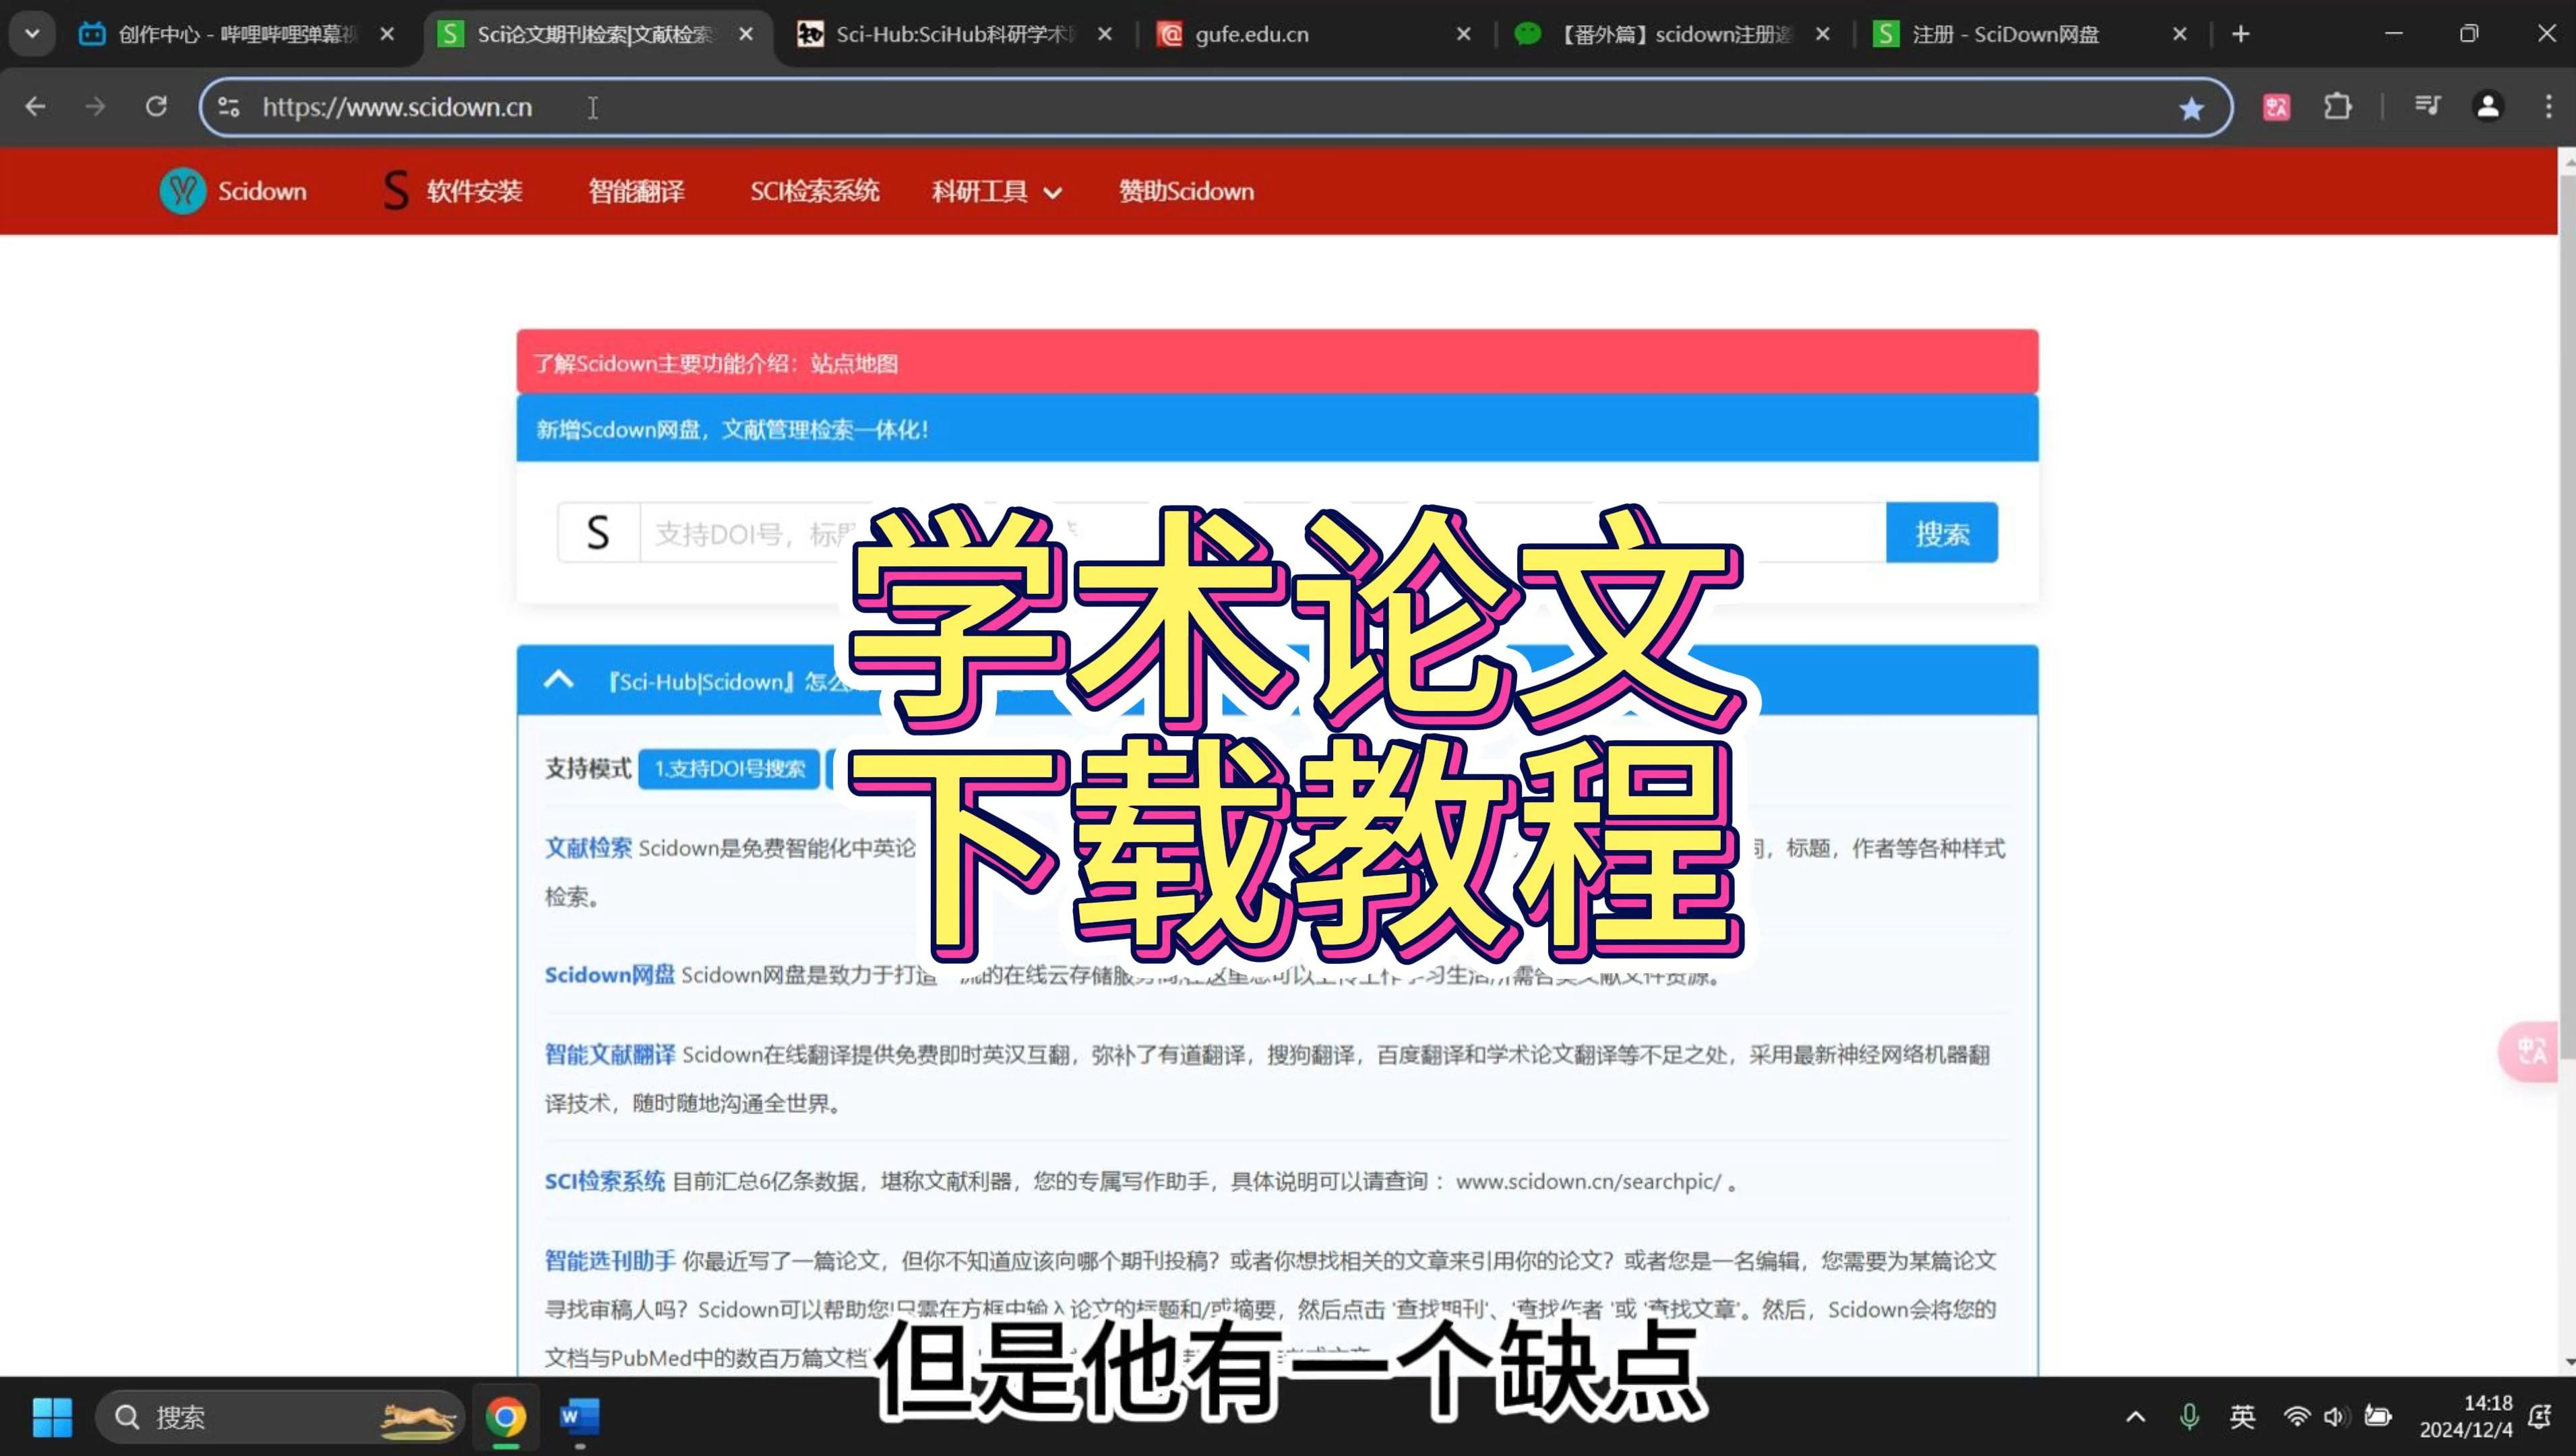Open 赞助Scidown in the navigation bar
This screenshot has width=2576, height=1456.
point(1186,191)
